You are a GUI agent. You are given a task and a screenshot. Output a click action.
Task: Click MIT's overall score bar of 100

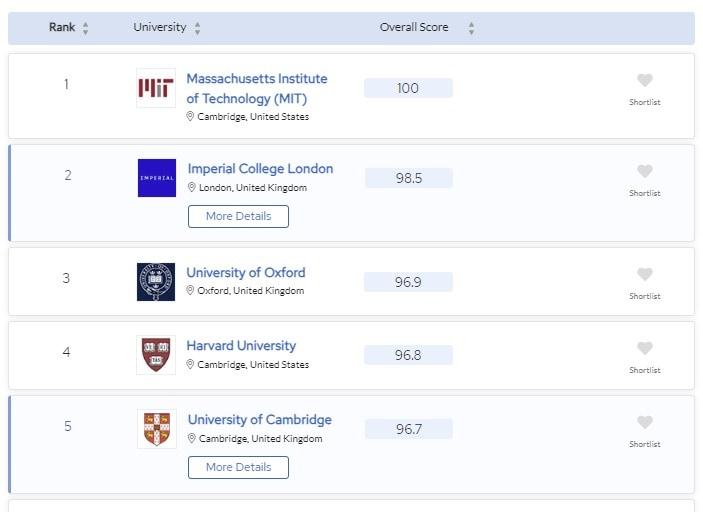coord(408,88)
